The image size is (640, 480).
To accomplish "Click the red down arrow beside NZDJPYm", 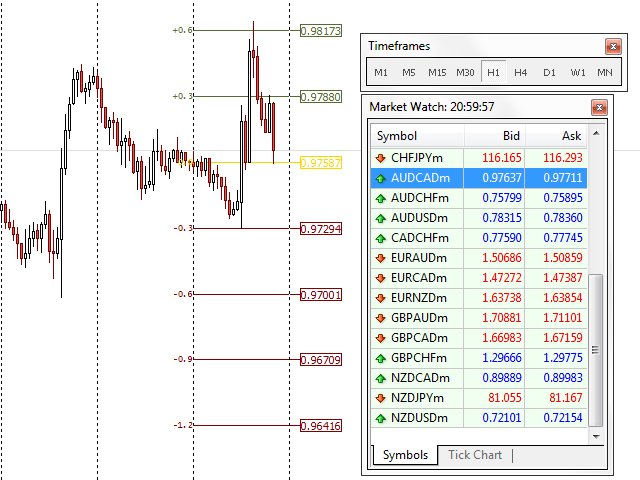I will (x=381, y=398).
